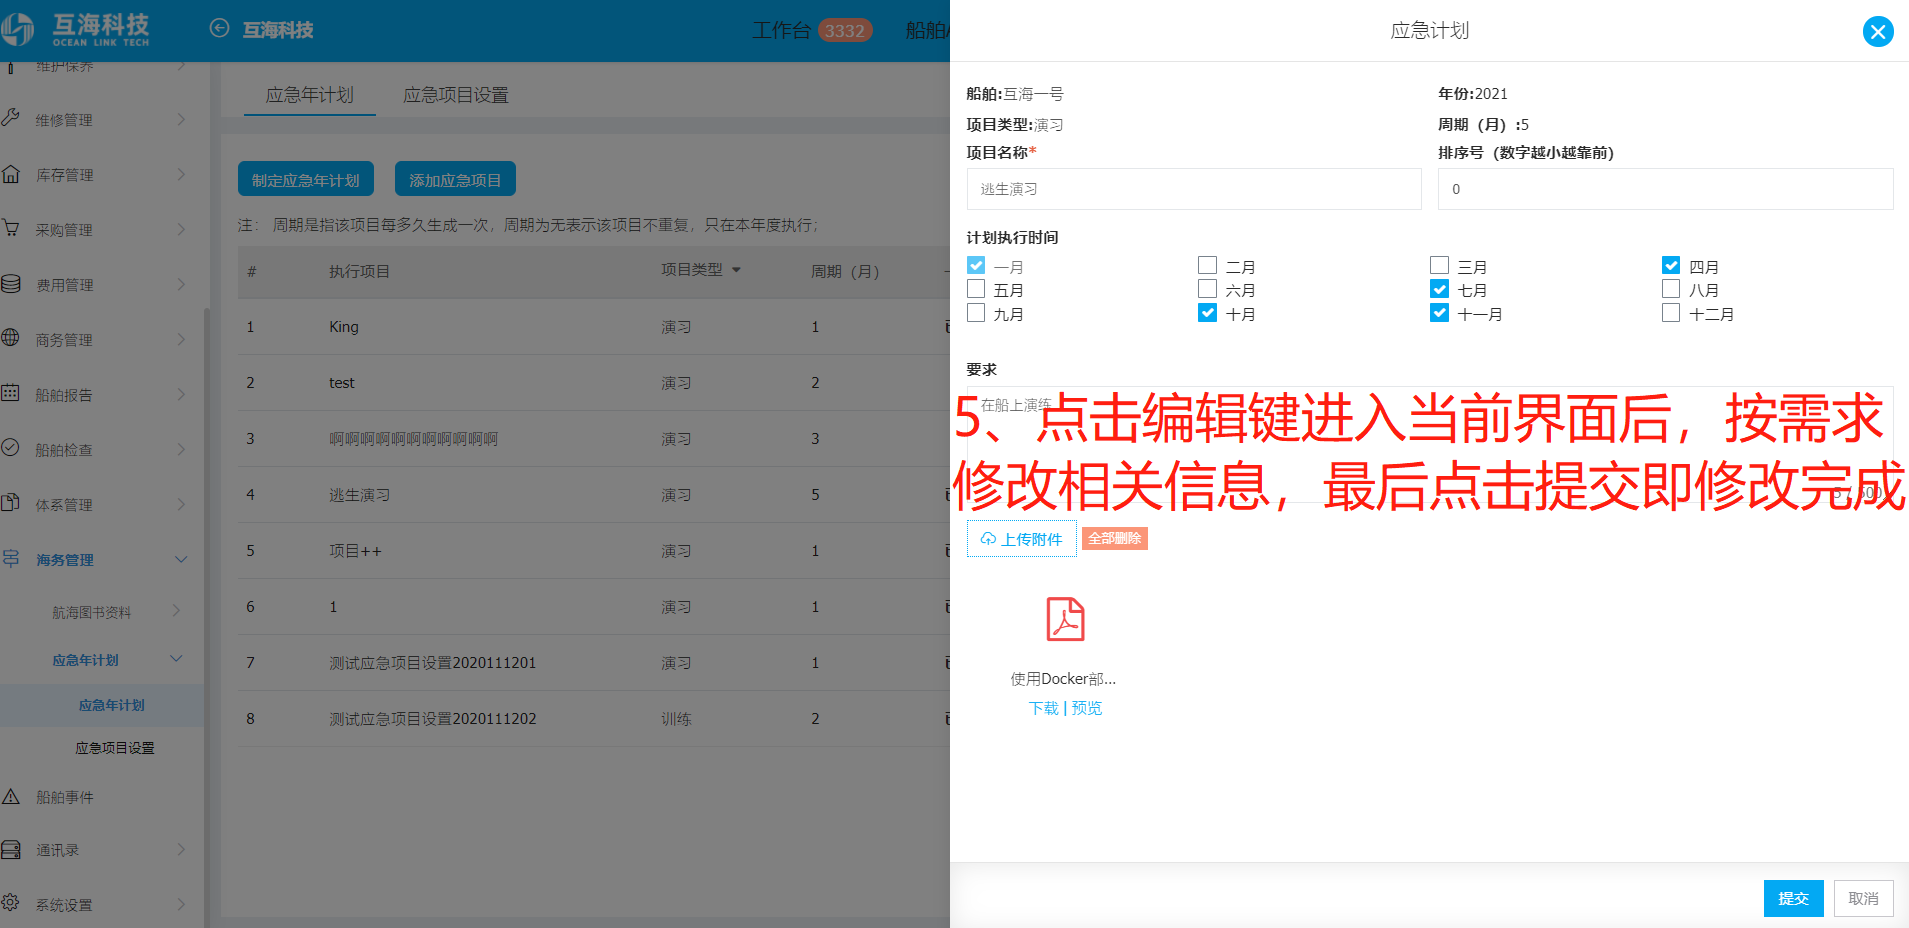Collapse the 应急年计划 submenu chevron
The width and height of the screenshot is (1909, 928).
point(177,658)
